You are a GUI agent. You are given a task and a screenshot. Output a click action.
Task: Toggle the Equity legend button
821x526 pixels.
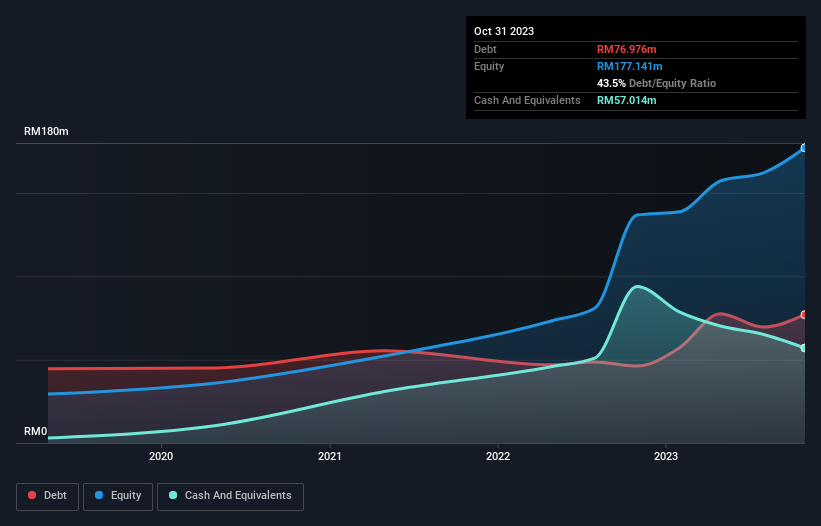pos(118,496)
